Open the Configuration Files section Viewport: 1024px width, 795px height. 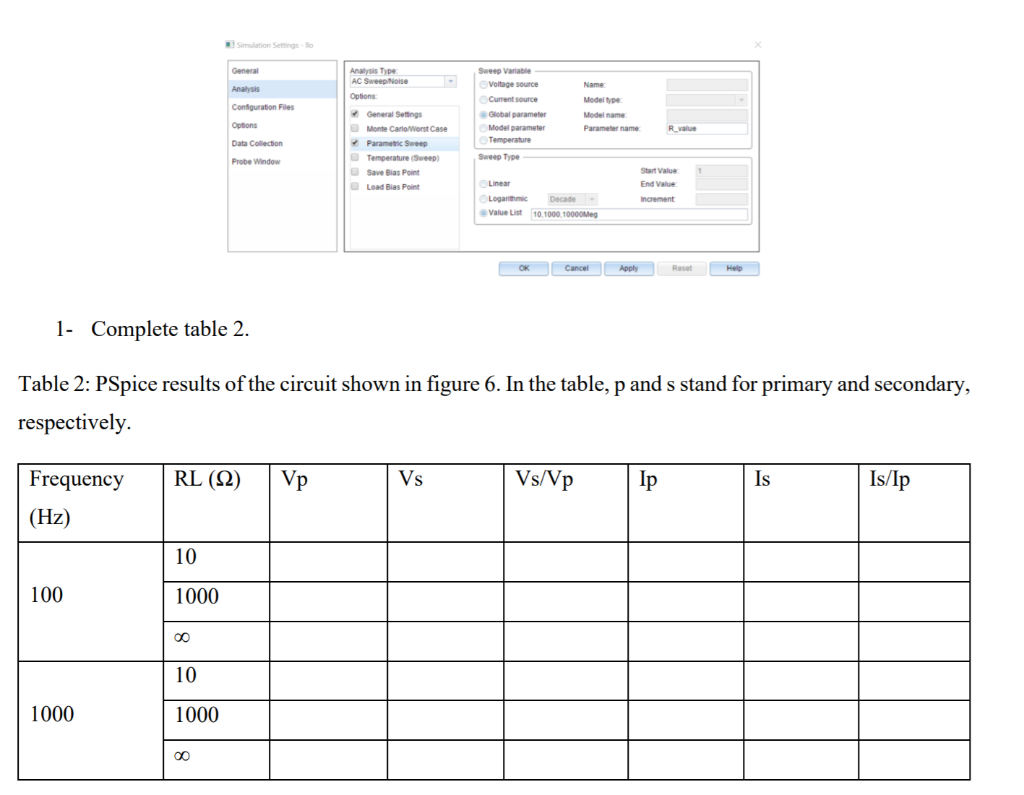263,107
